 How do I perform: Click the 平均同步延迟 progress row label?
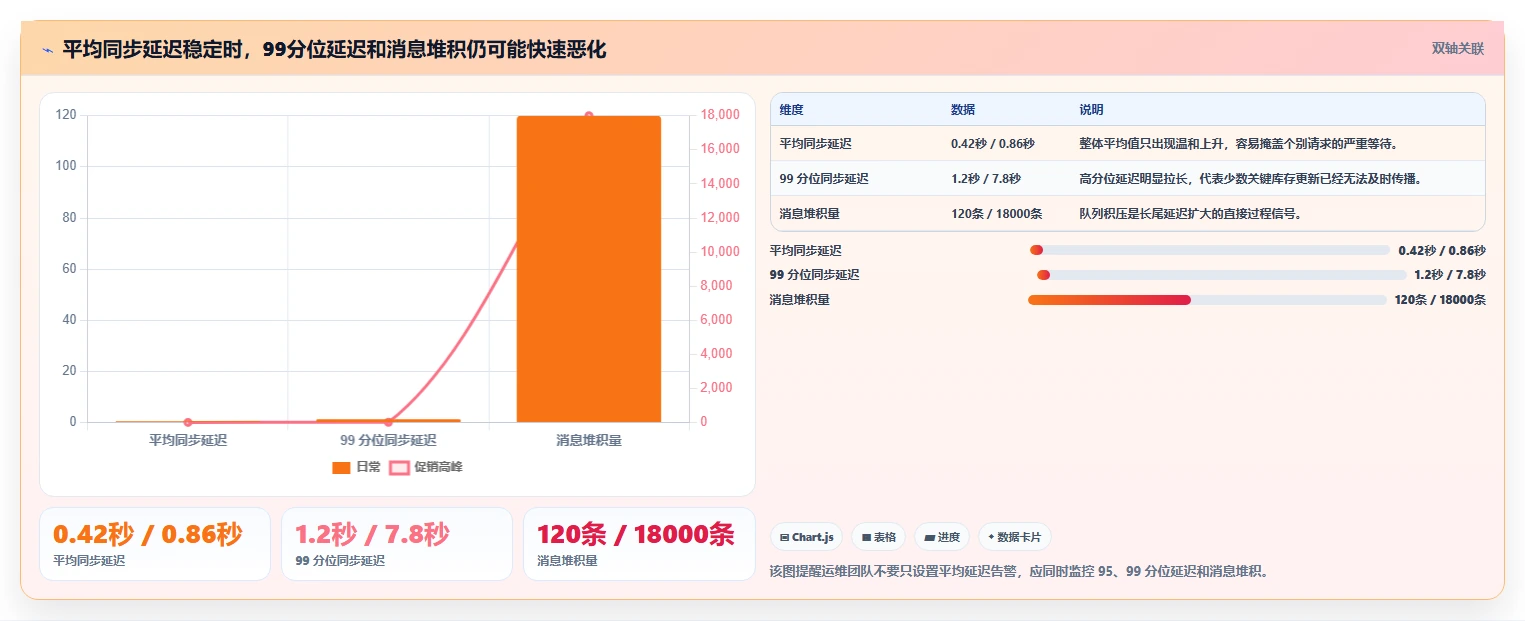(x=806, y=251)
